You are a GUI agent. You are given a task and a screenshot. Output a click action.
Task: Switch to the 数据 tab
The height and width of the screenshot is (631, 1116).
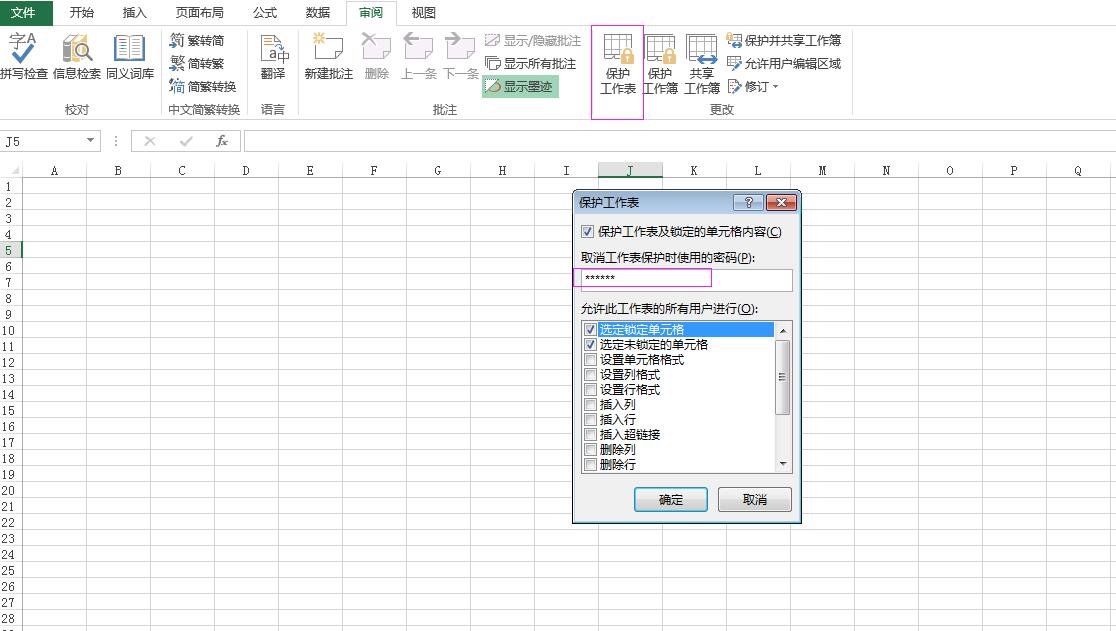[x=317, y=13]
